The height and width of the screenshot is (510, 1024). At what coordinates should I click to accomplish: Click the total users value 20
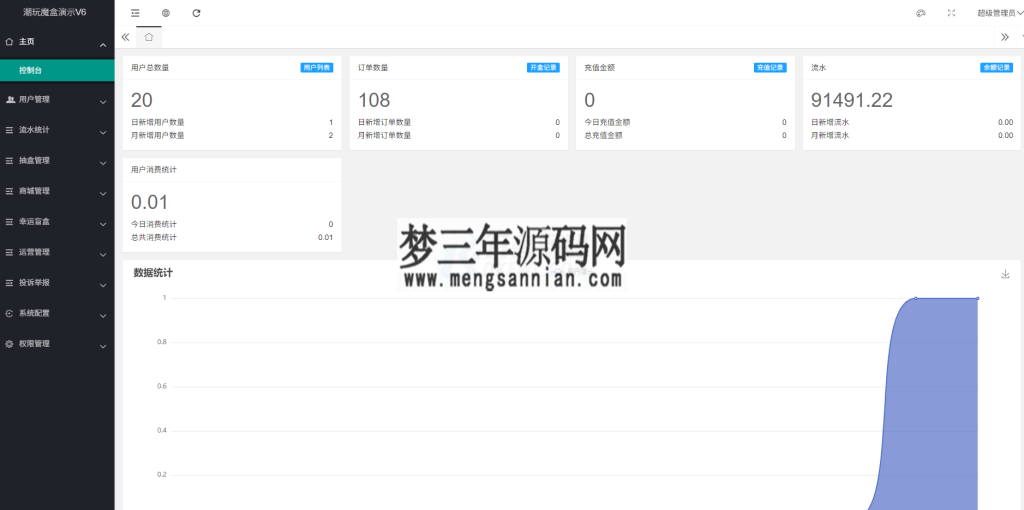tap(142, 100)
